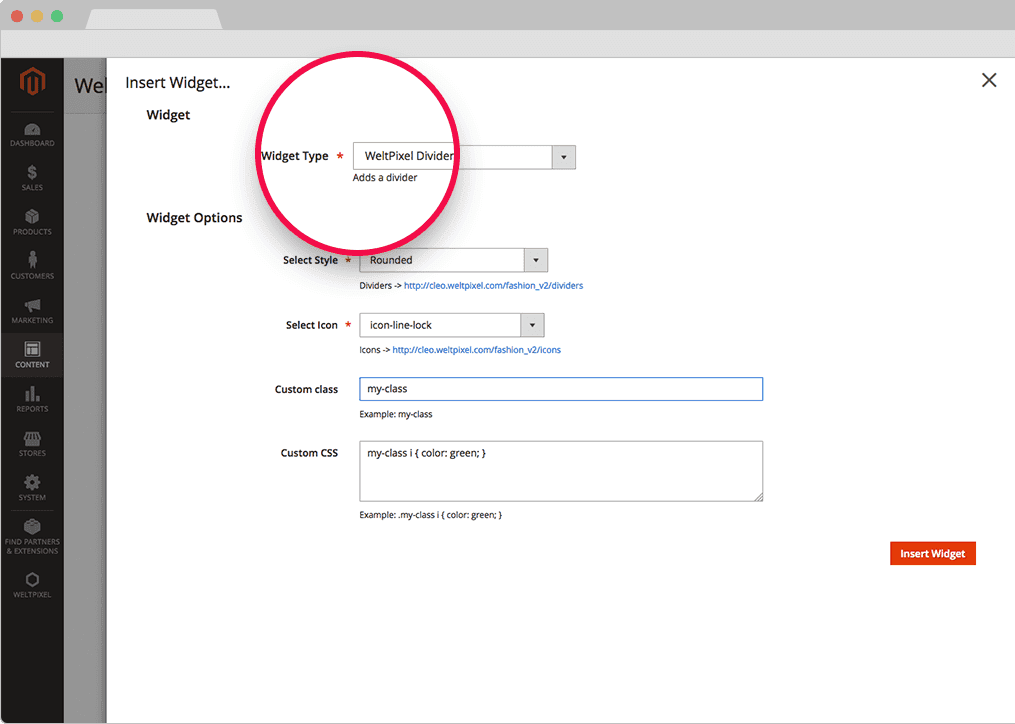
Task: Click into the Custom class input field
Action: (560, 389)
